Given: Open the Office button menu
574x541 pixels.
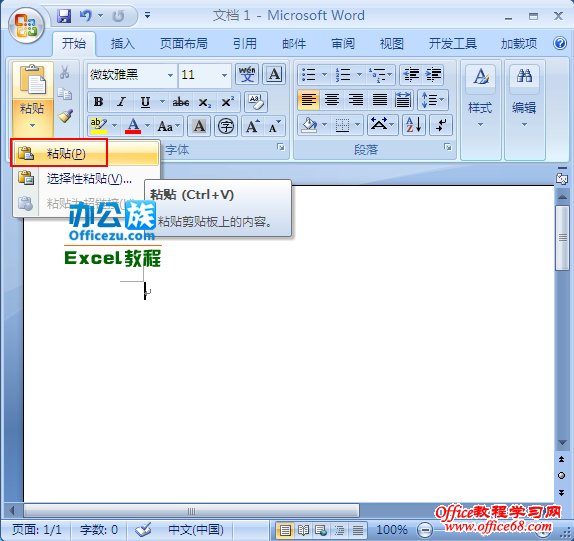Looking at the screenshot, I should 26,26.
